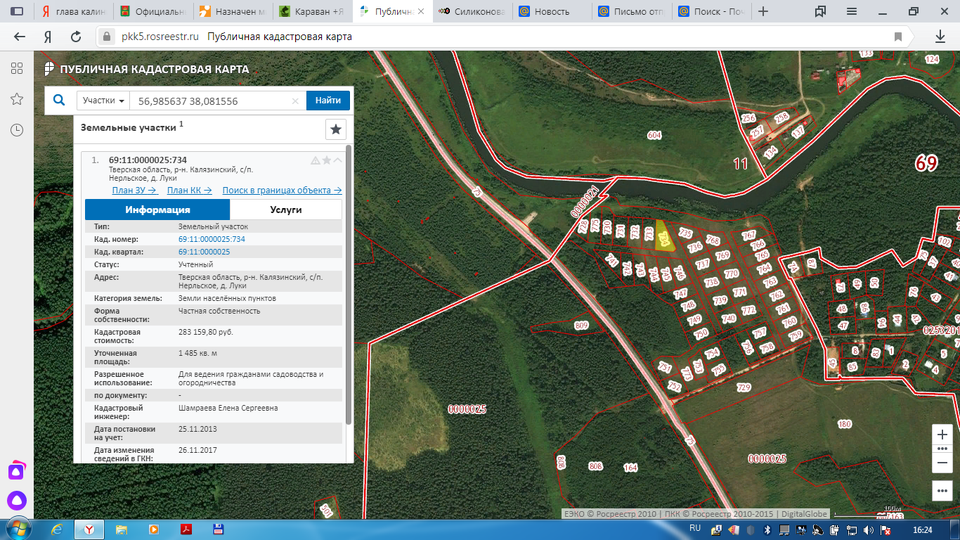Open the План КК link

tap(190, 190)
